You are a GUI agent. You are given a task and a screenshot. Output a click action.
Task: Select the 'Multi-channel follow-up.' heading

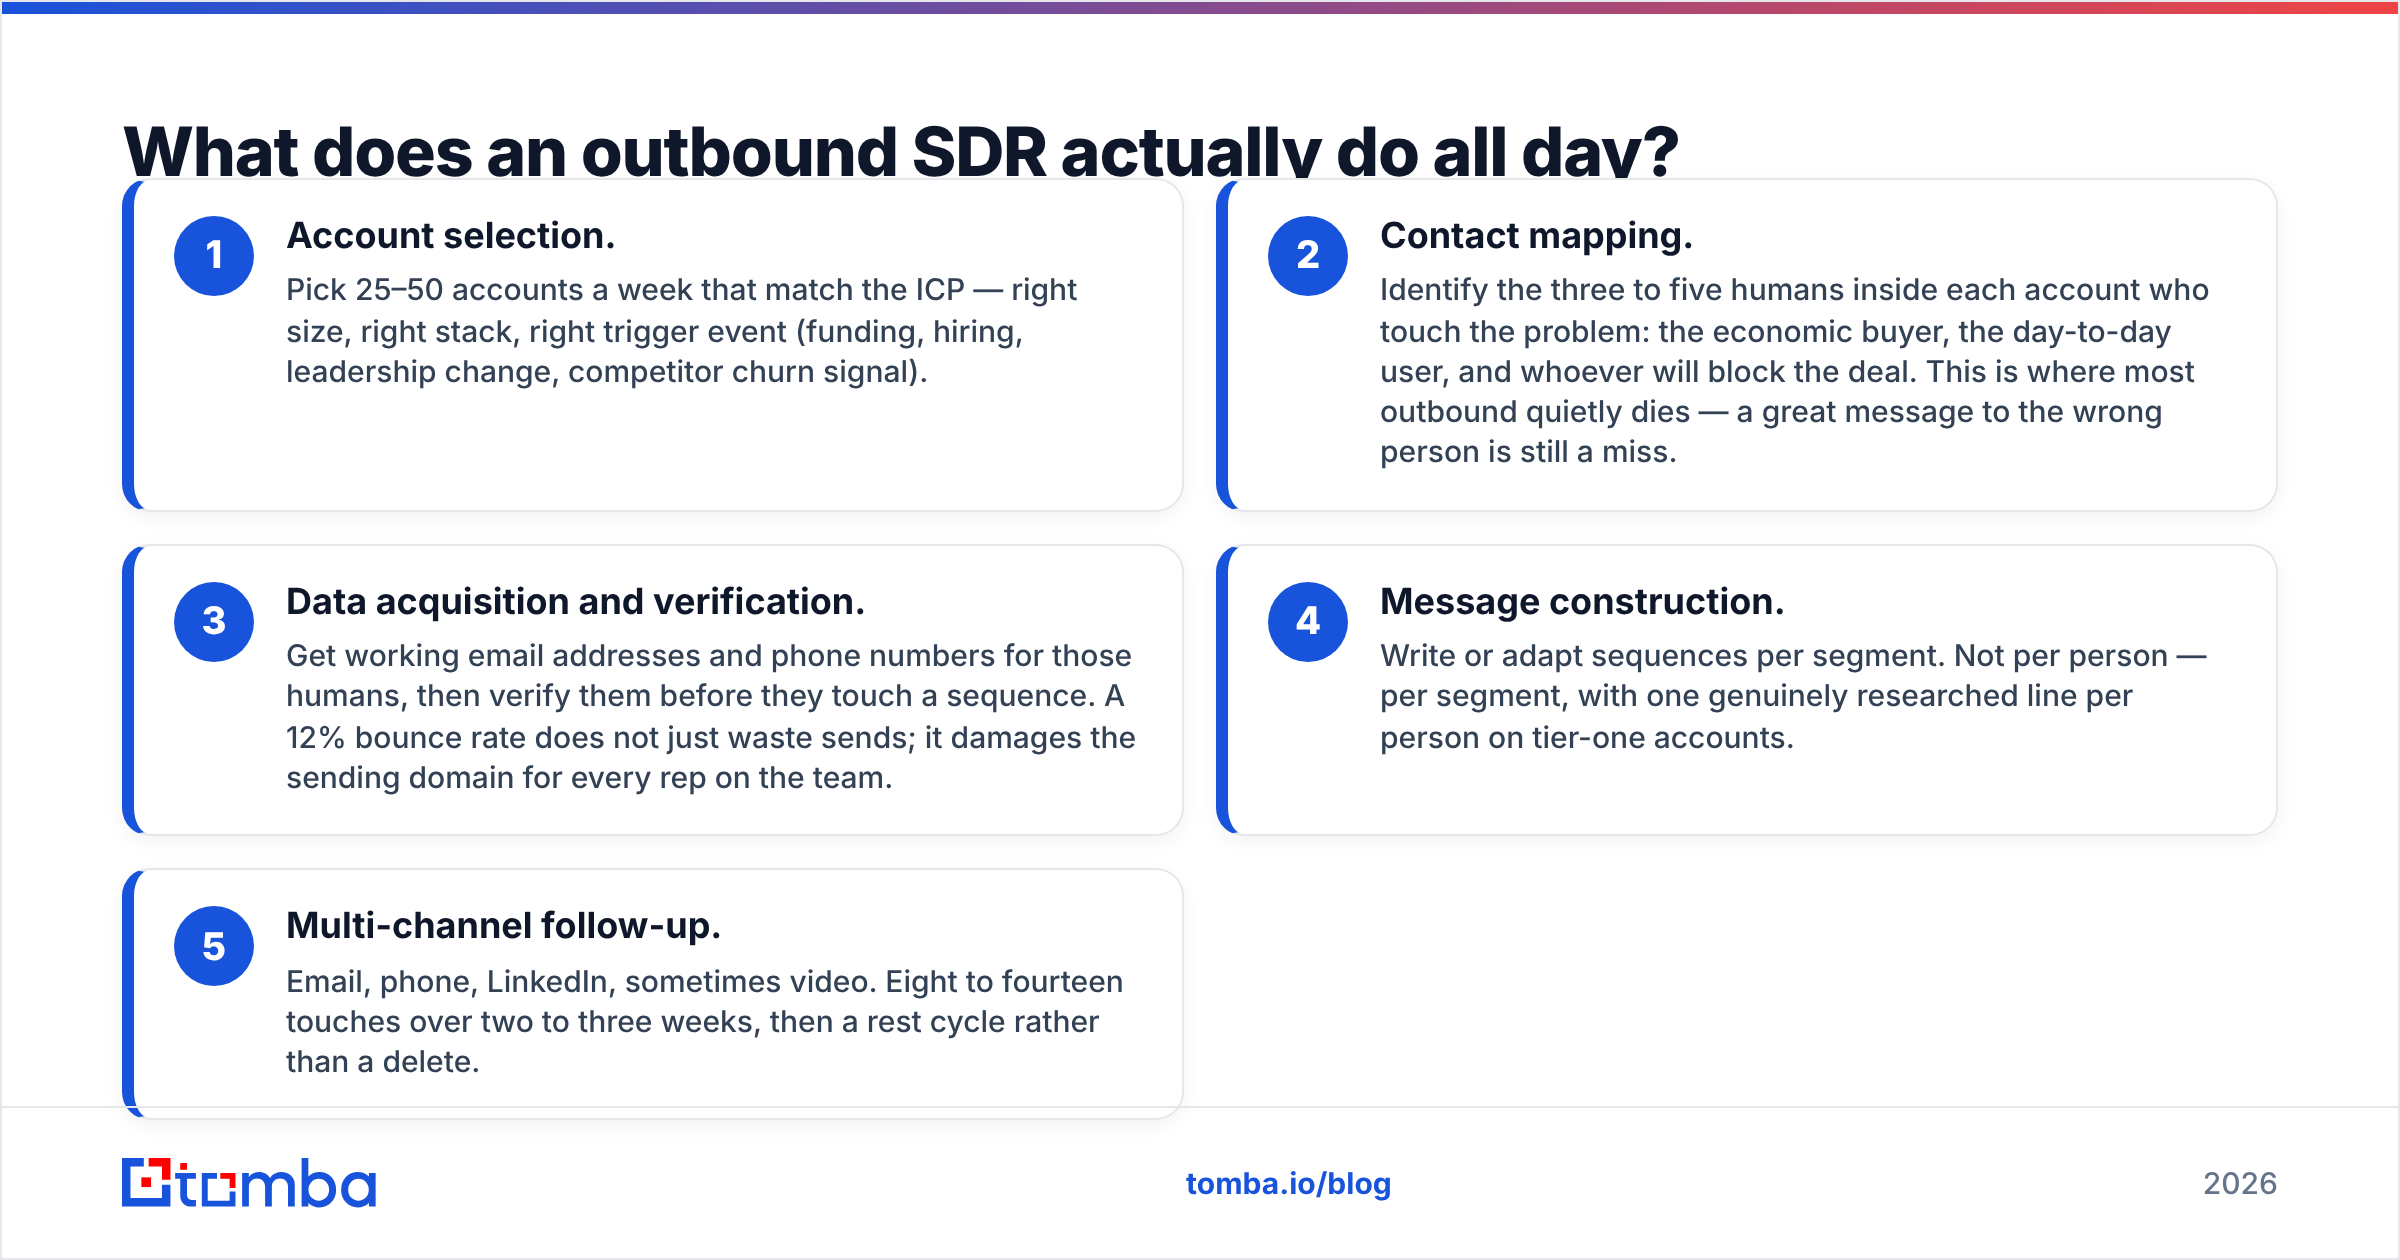pyautogui.click(x=504, y=926)
